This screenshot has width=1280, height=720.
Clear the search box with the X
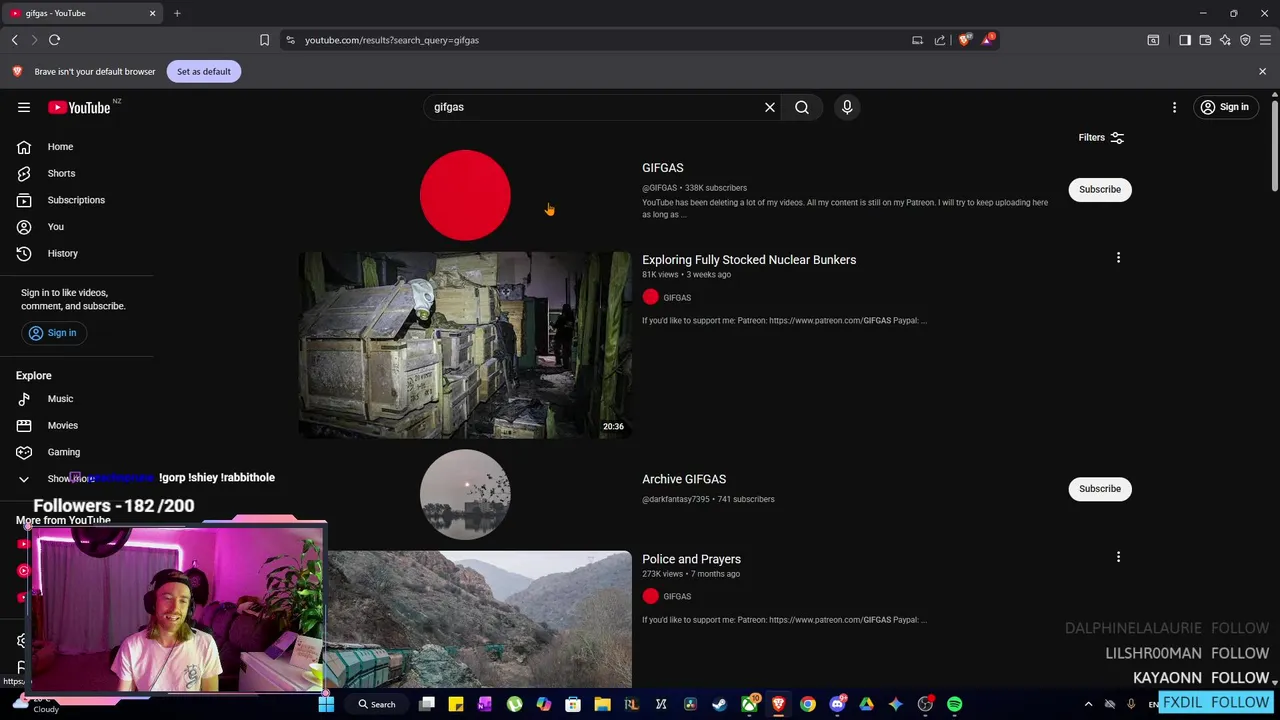tap(770, 107)
